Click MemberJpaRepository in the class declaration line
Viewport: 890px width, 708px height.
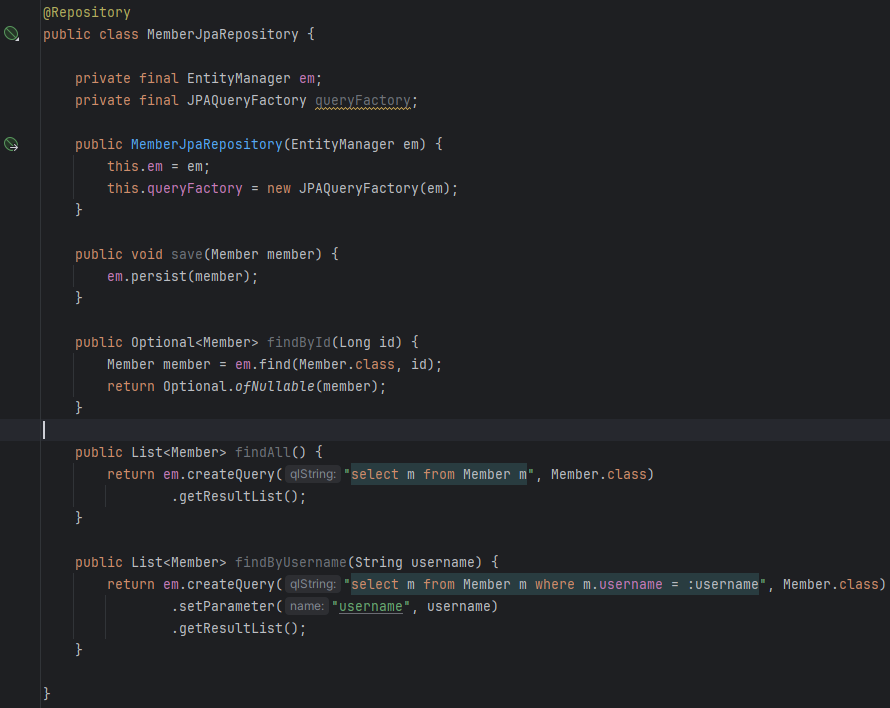tap(222, 35)
